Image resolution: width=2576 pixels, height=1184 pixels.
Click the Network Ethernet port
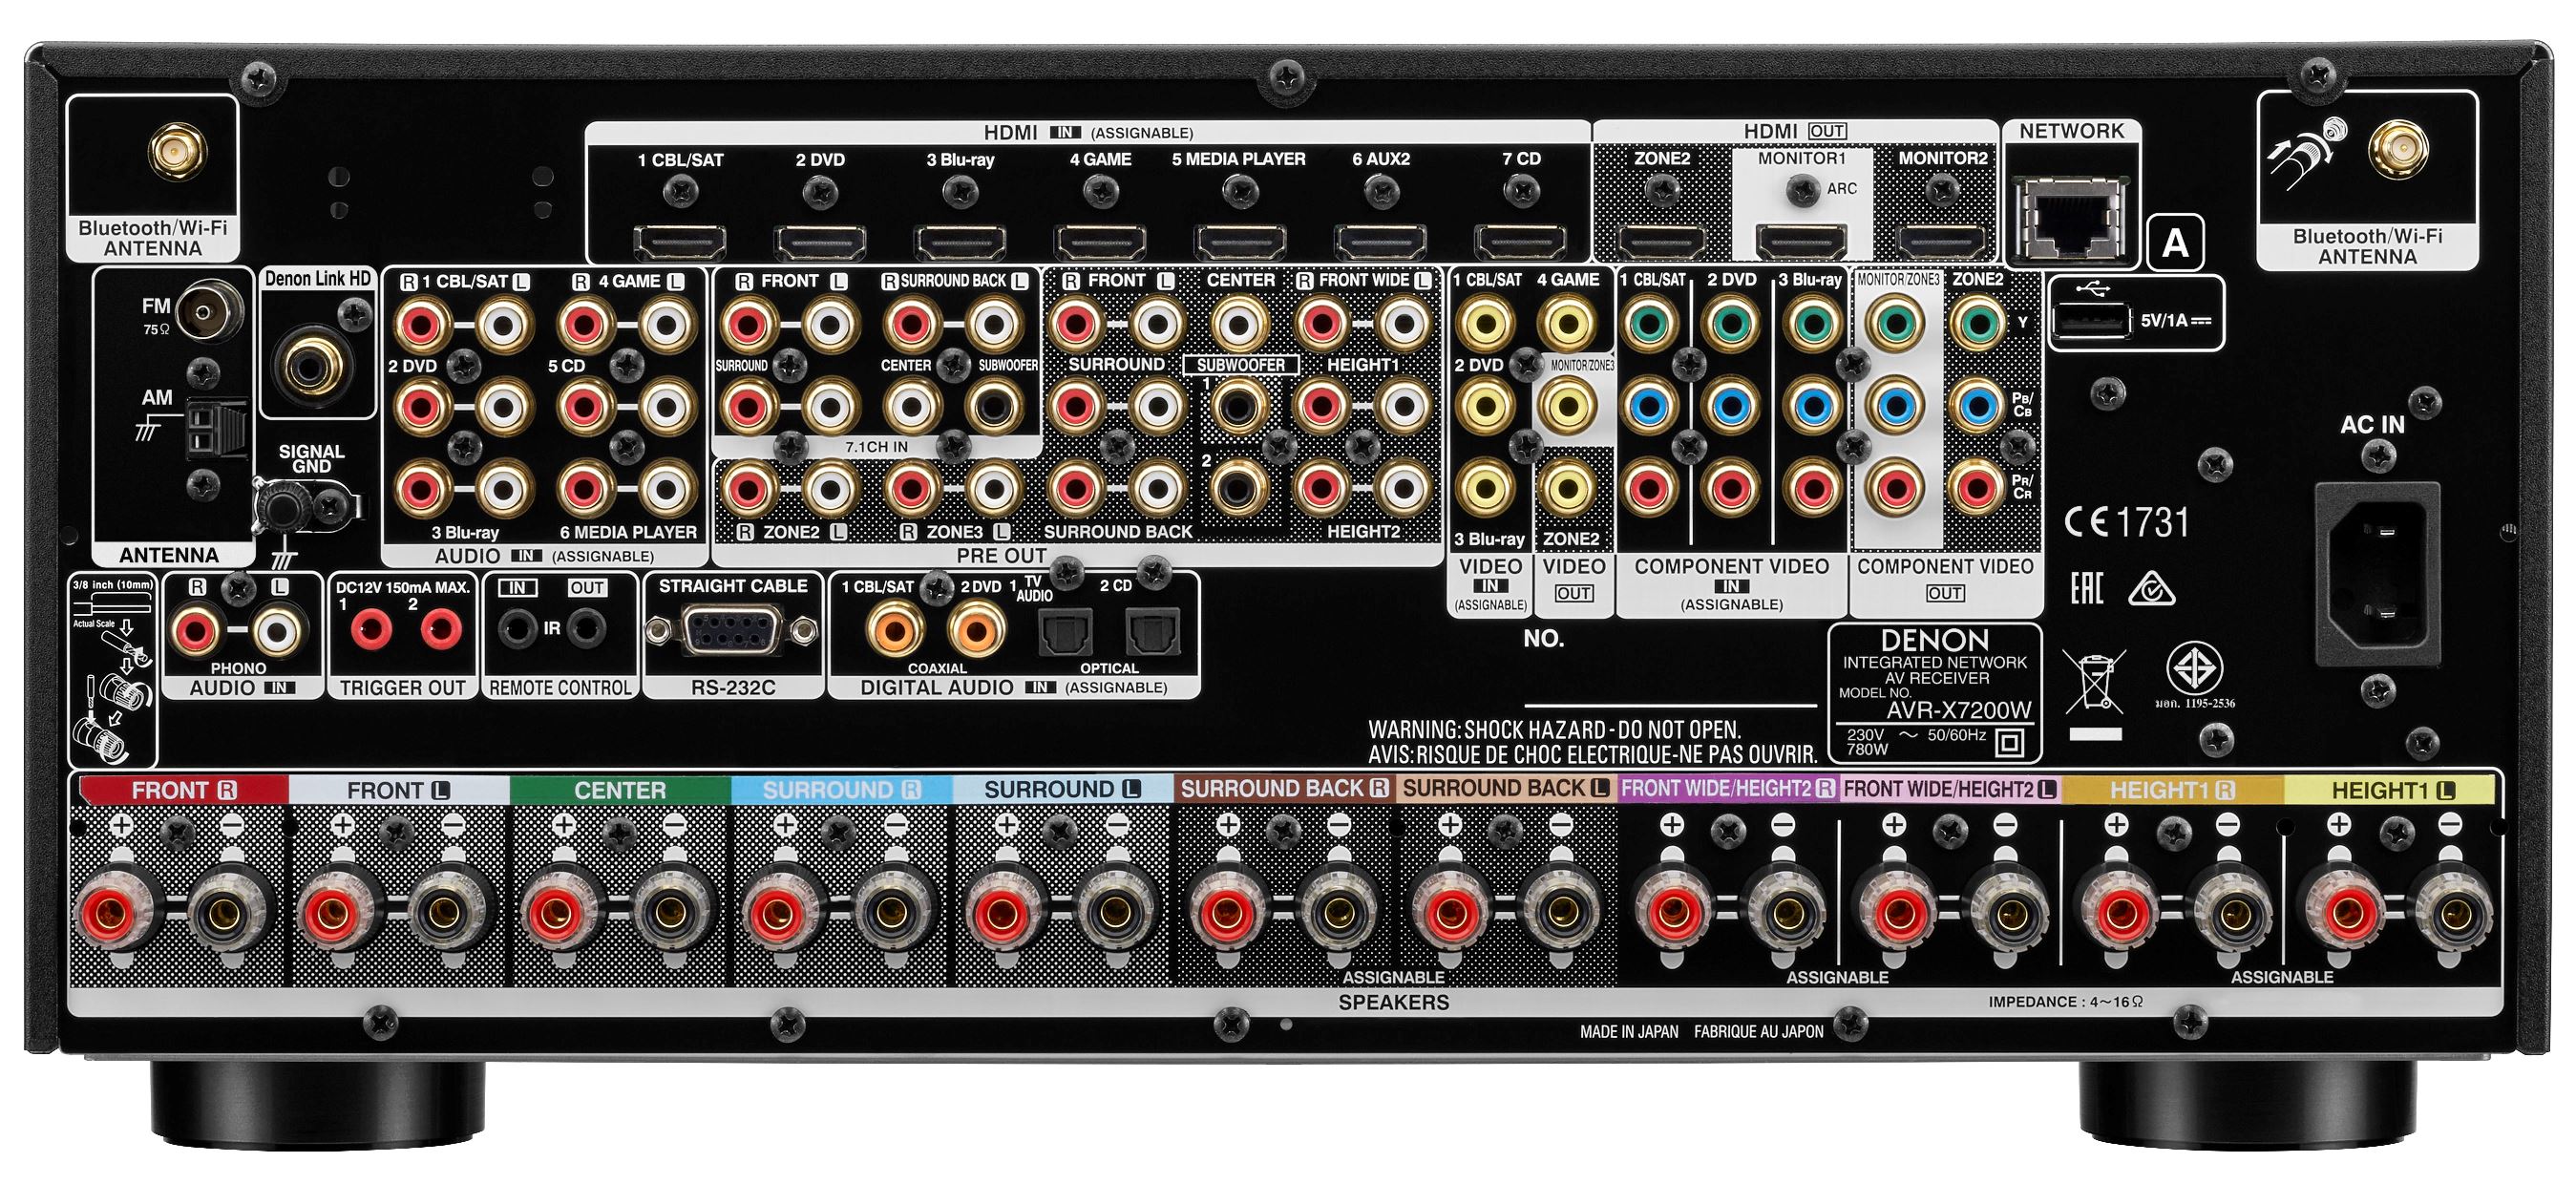(x=2071, y=219)
